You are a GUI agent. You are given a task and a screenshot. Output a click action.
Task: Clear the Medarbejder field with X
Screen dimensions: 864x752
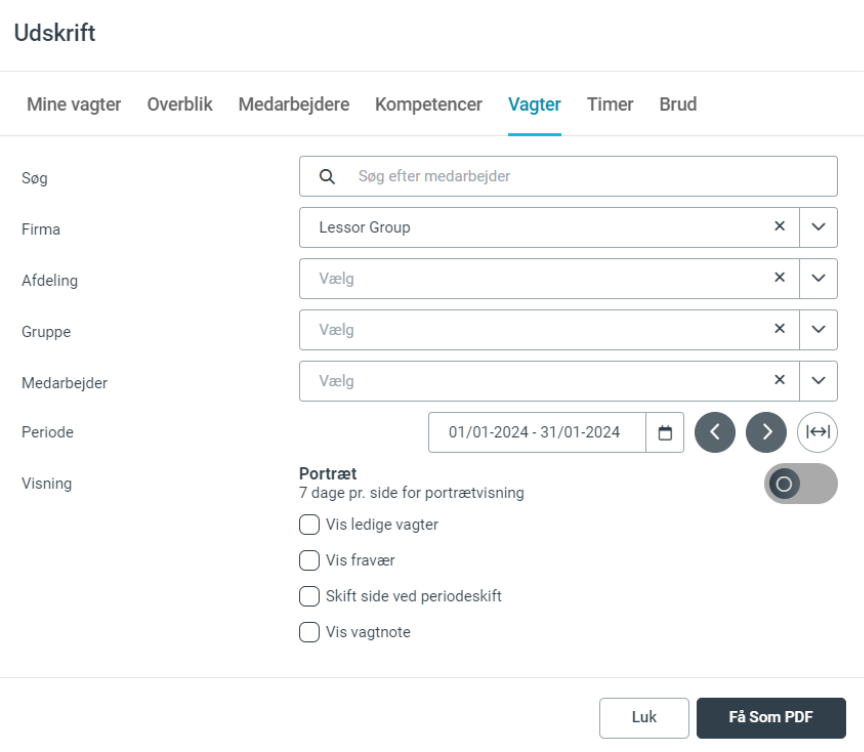point(779,381)
